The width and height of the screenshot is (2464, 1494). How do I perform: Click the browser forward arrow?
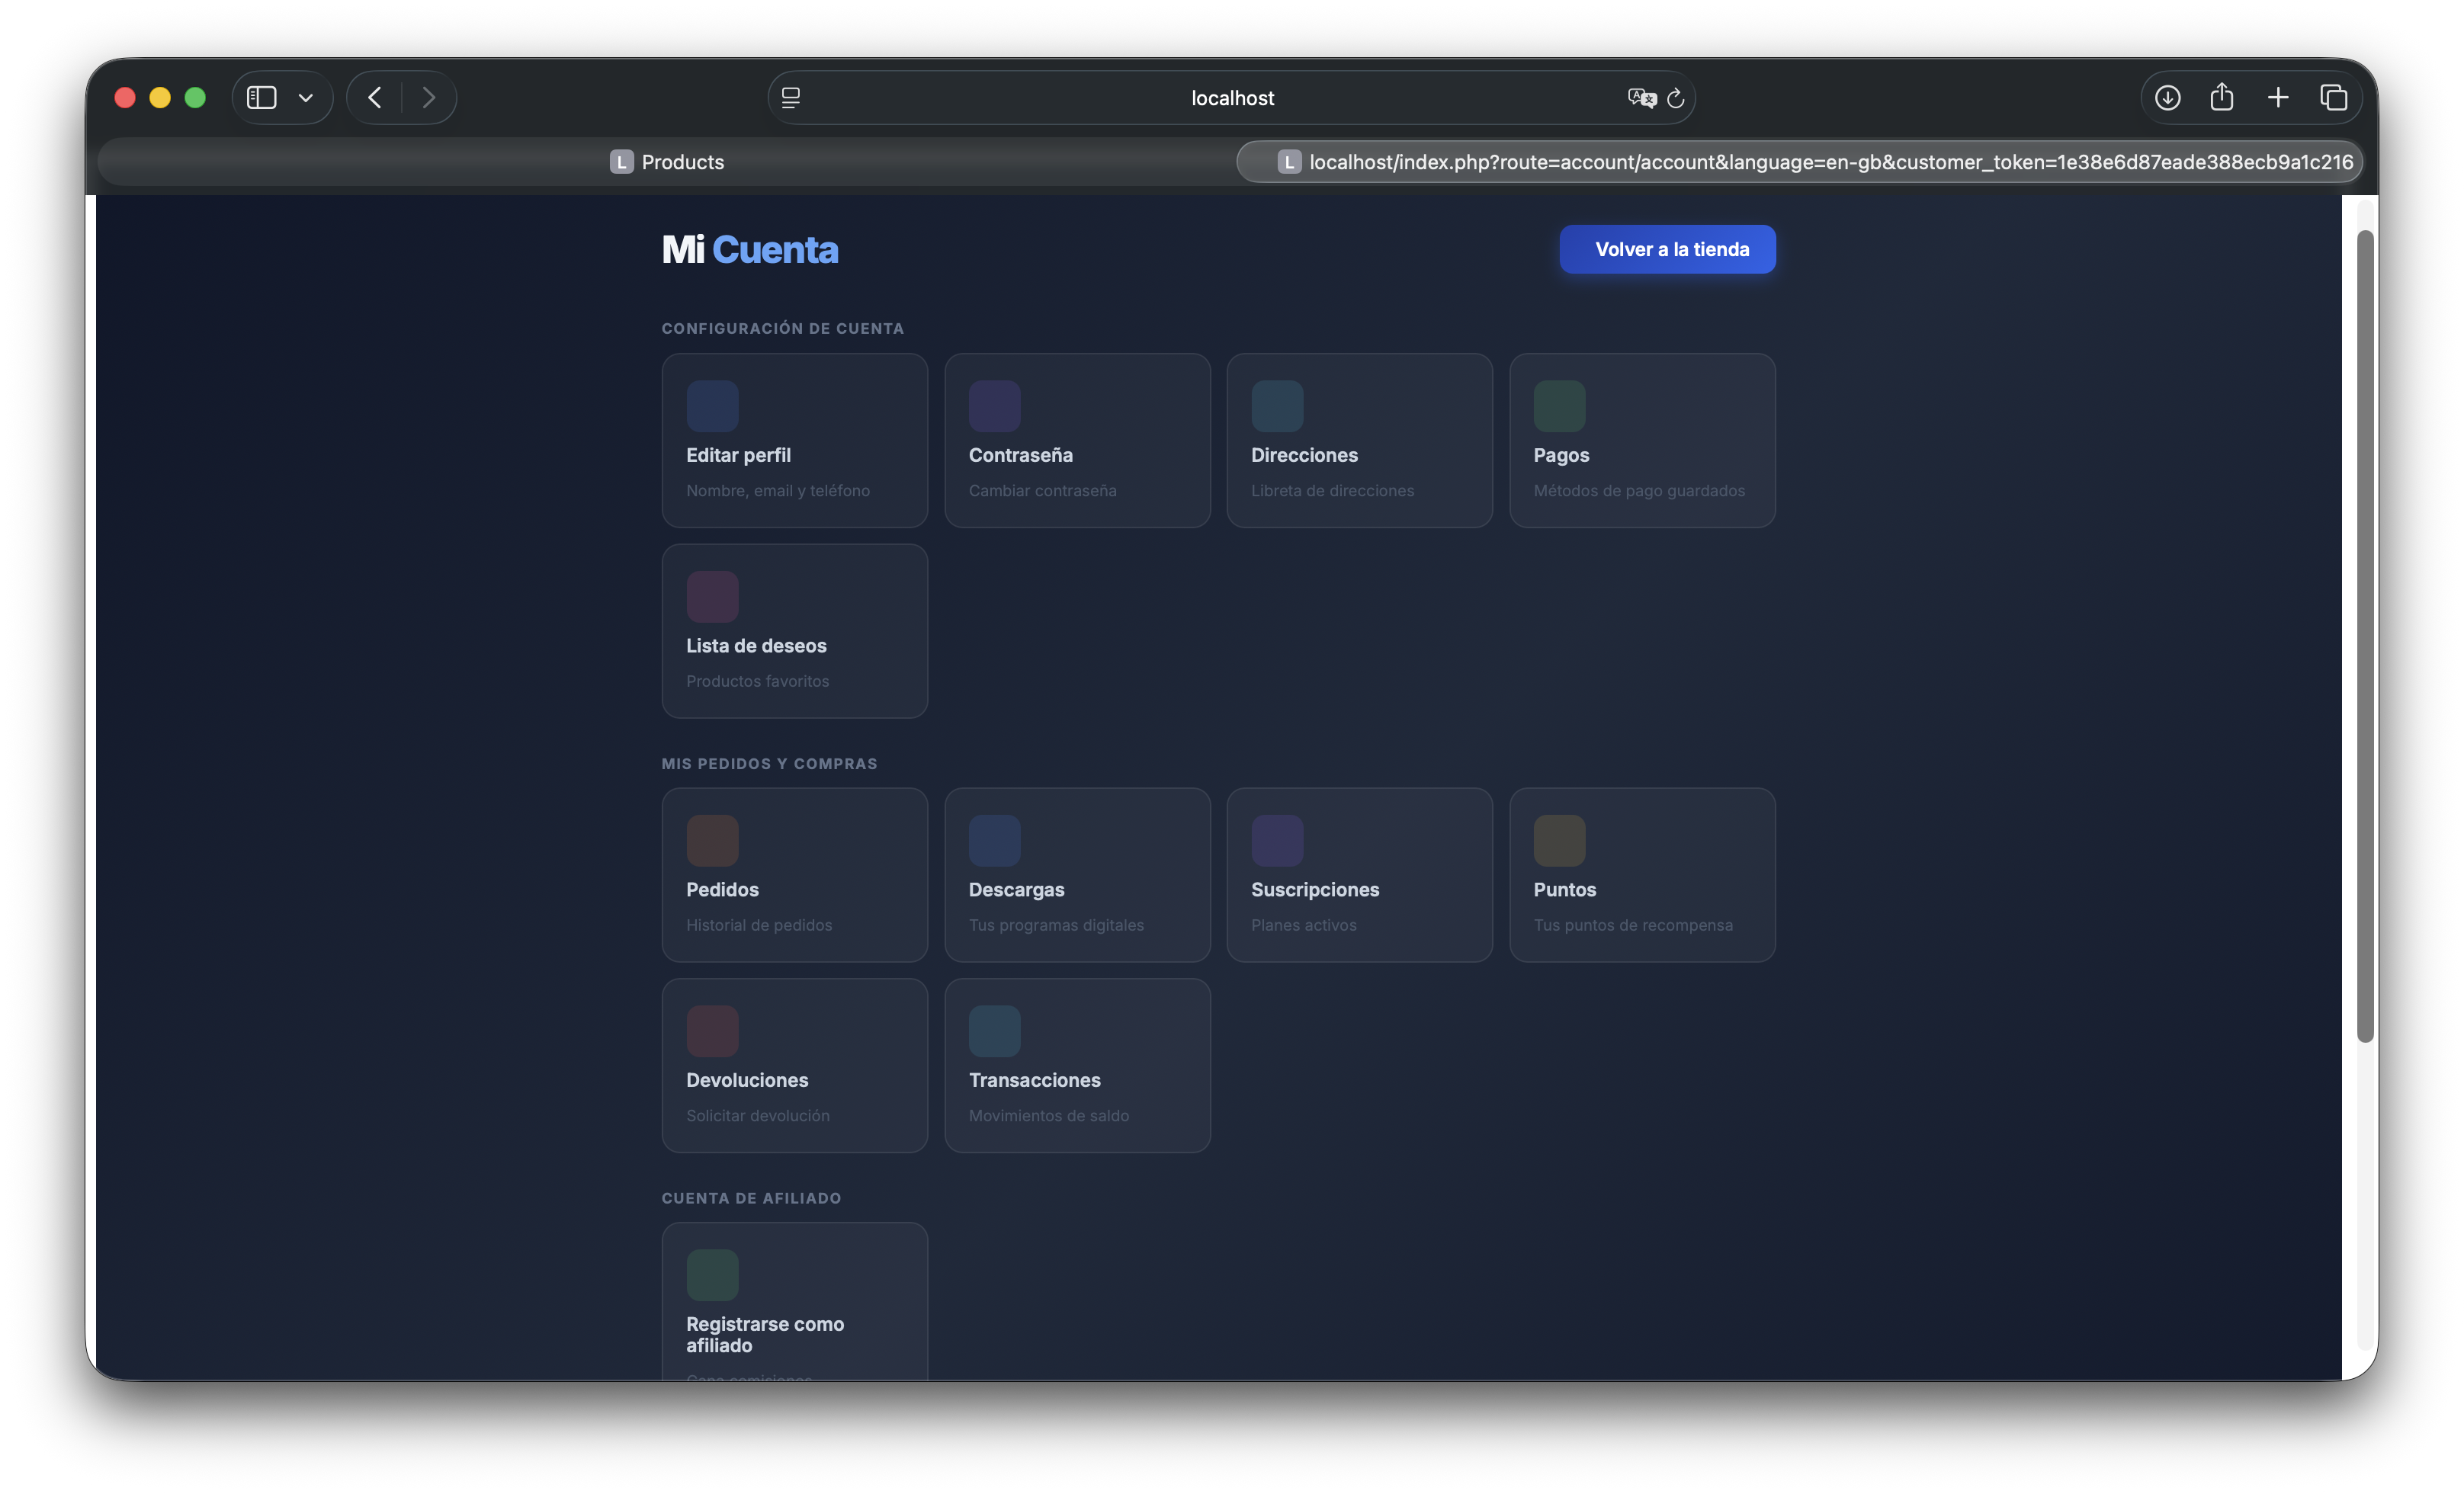pos(429,97)
